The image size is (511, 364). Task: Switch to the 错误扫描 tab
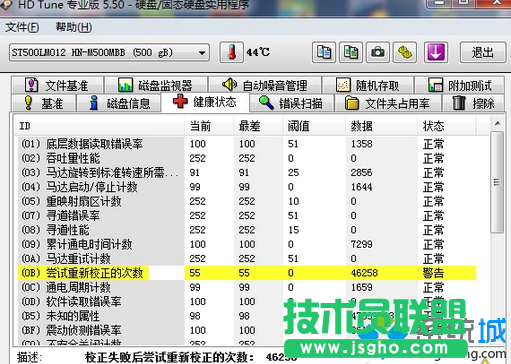click(x=291, y=103)
